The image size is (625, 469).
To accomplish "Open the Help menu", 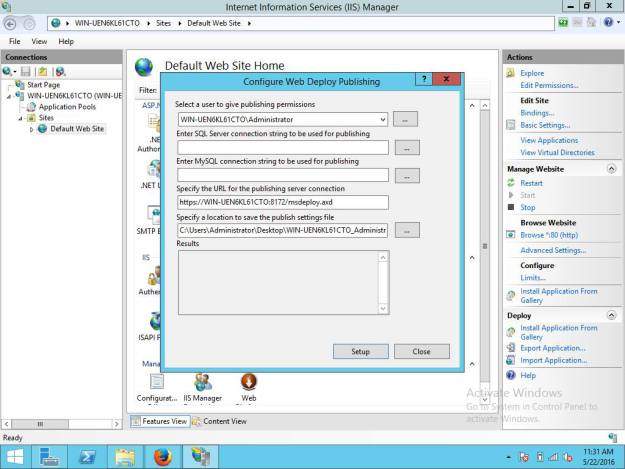I will [x=66, y=41].
